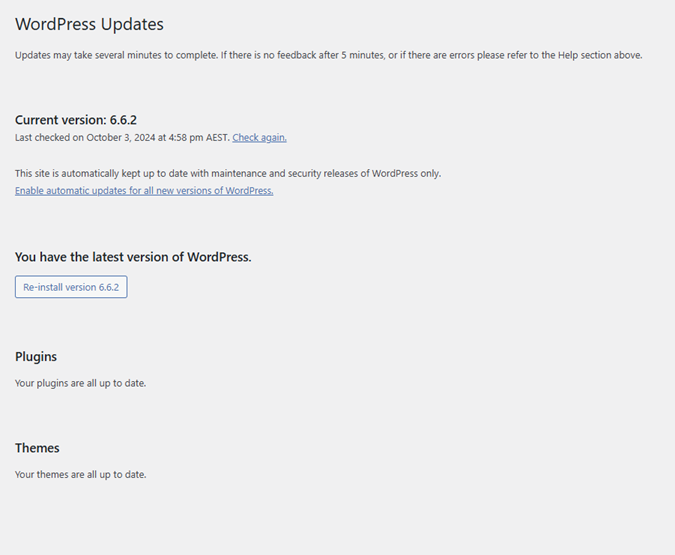Click 'This site is automatically kept up to date' text
This screenshot has height=555, width=675.
pos(228,174)
